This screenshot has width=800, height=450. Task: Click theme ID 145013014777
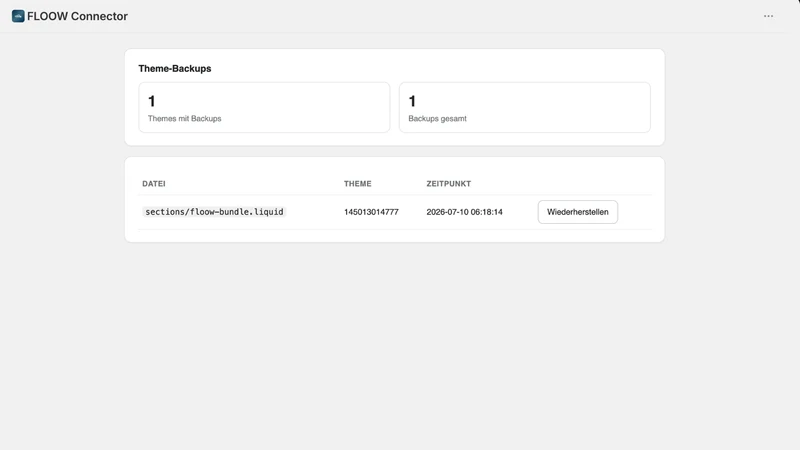[x=371, y=212]
